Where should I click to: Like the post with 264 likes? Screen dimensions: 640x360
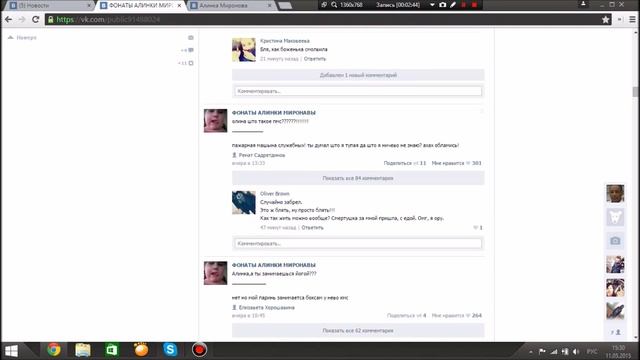(x=456, y=316)
